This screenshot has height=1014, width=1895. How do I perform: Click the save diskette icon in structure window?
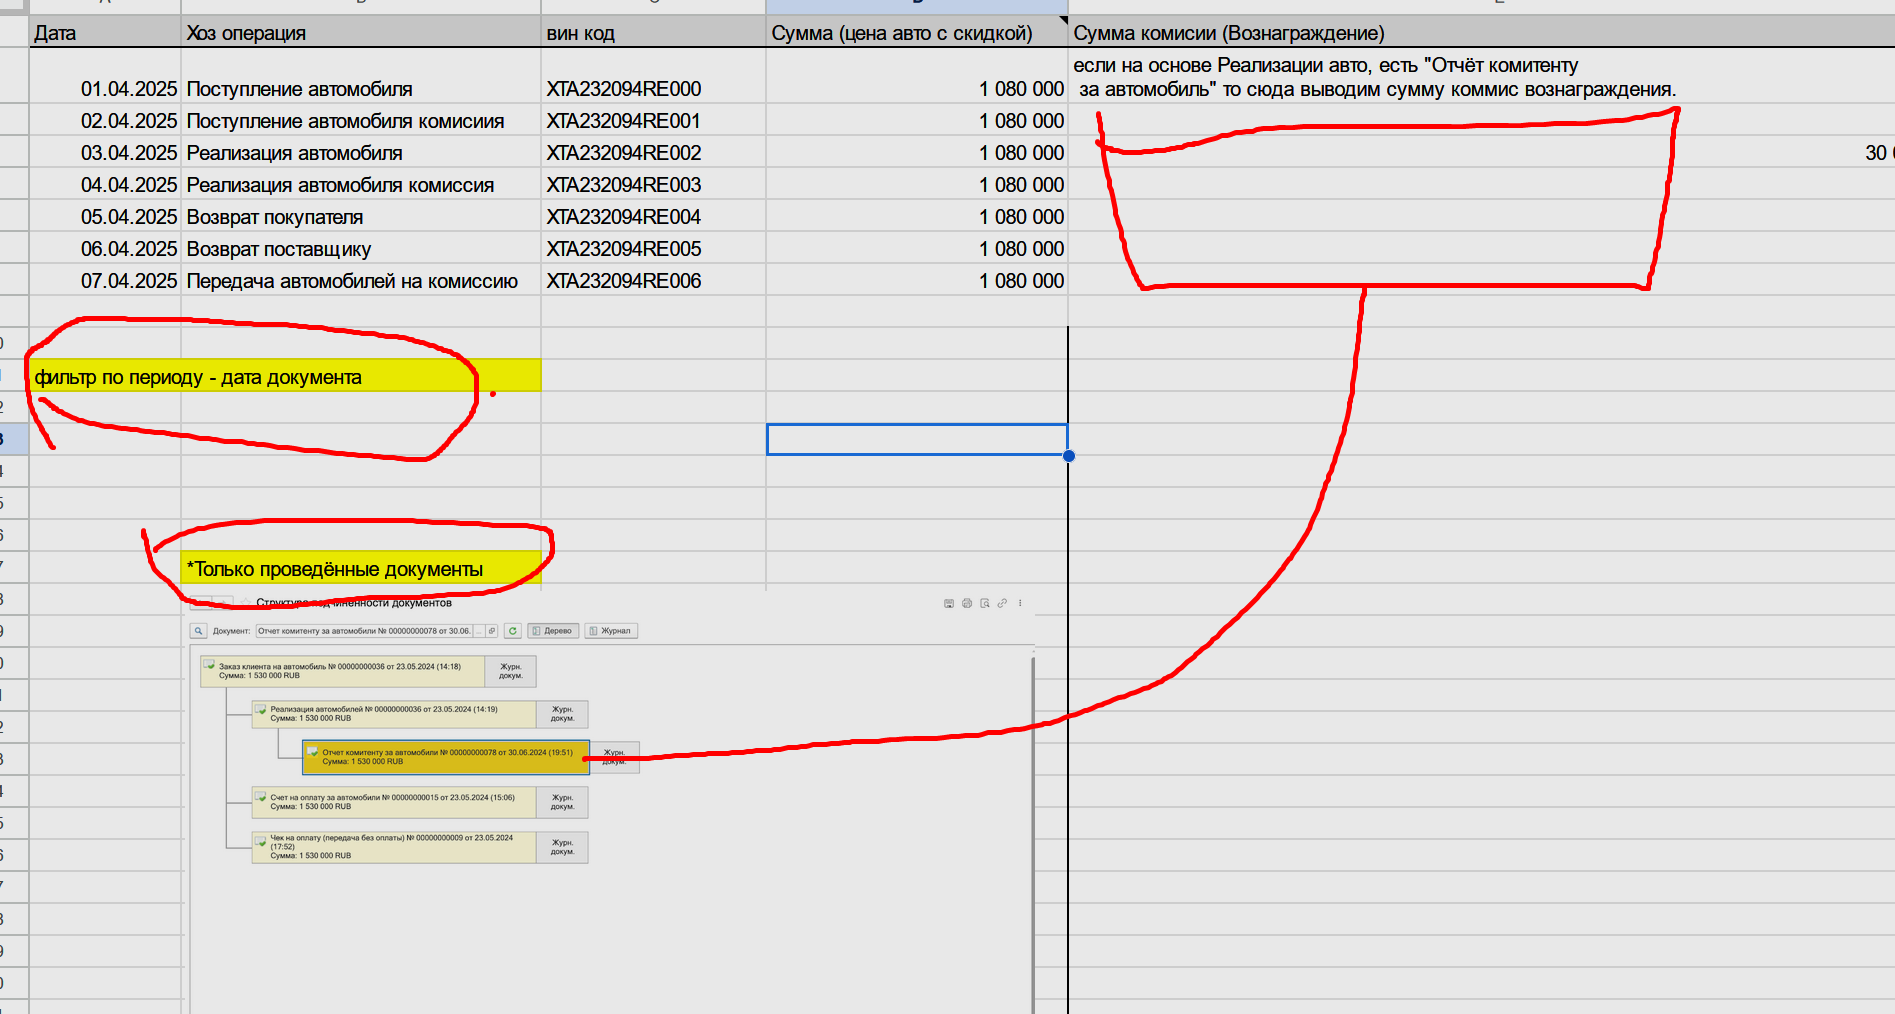[948, 603]
